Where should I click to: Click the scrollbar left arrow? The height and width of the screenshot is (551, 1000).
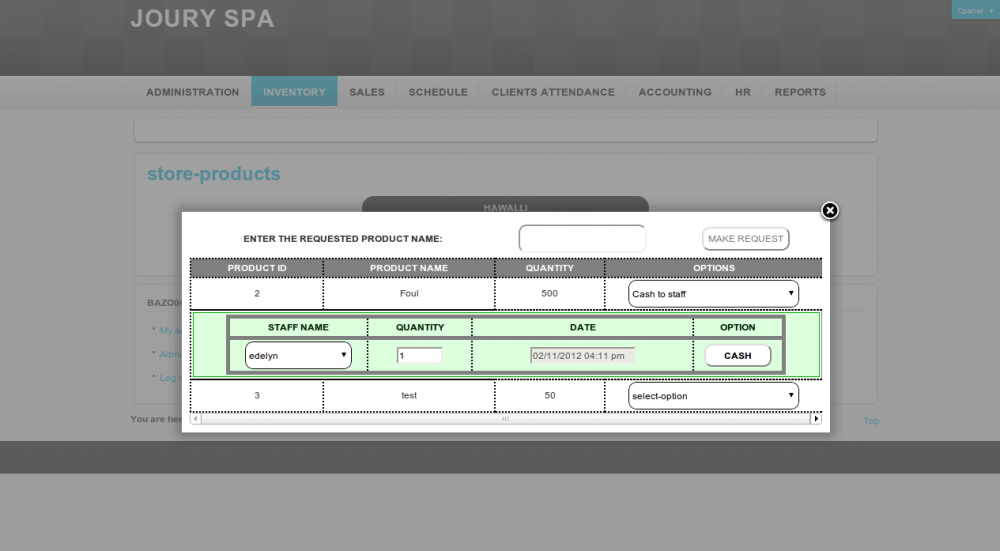(x=196, y=418)
